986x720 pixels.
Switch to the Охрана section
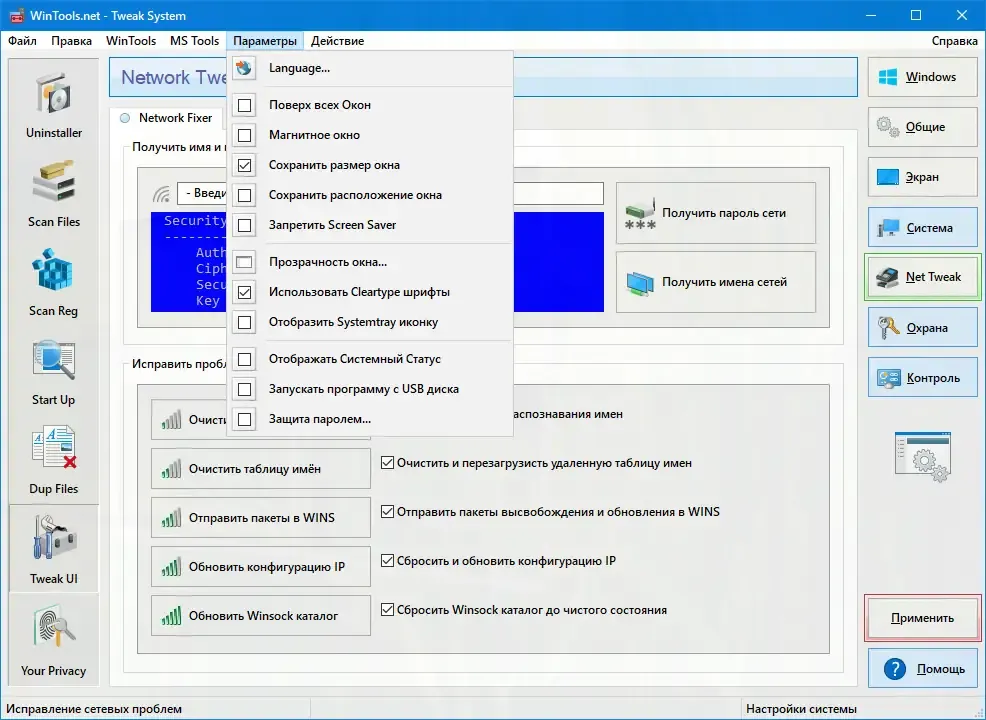pyautogui.click(x=922, y=328)
